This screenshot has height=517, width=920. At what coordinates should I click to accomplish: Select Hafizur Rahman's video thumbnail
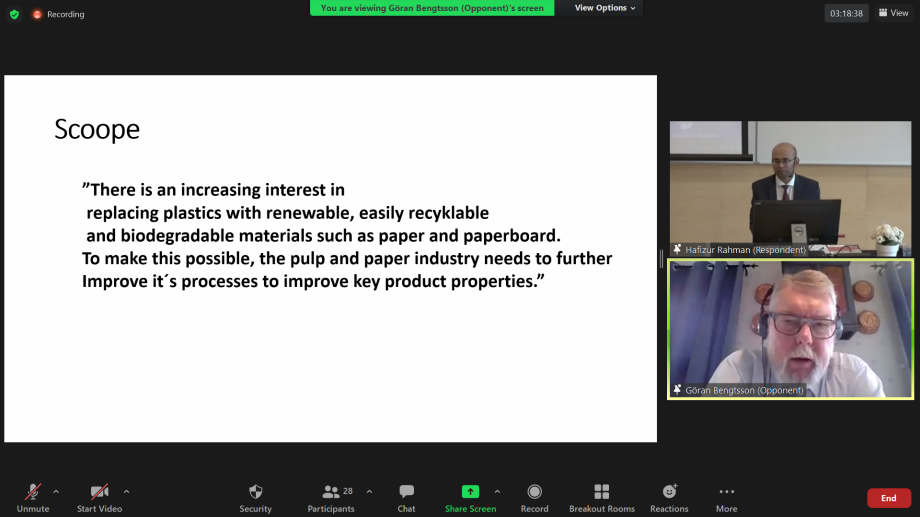pyautogui.click(x=790, y=189)
